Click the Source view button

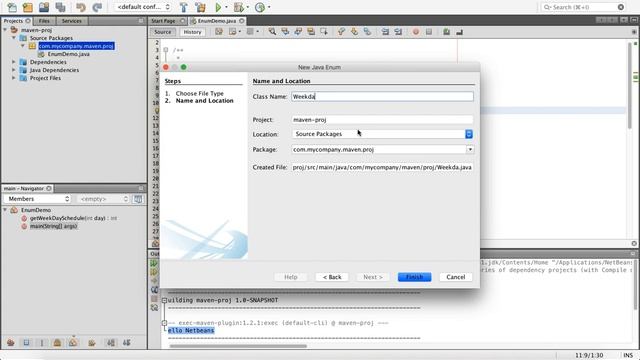pos(163,32)
